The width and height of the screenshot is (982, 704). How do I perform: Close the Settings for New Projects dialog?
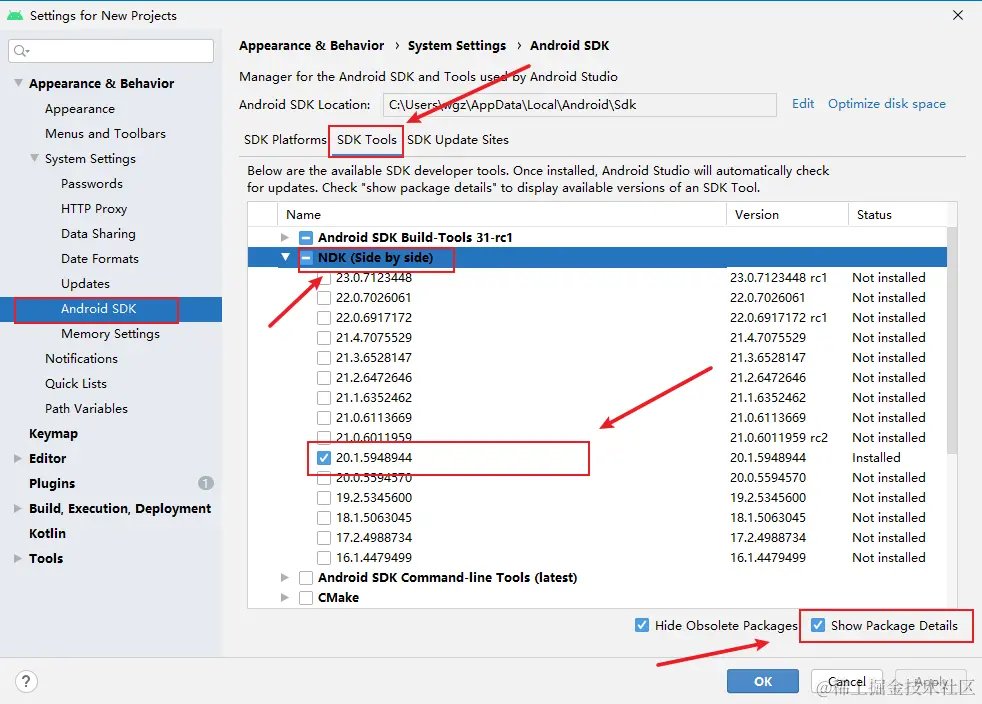958,15
